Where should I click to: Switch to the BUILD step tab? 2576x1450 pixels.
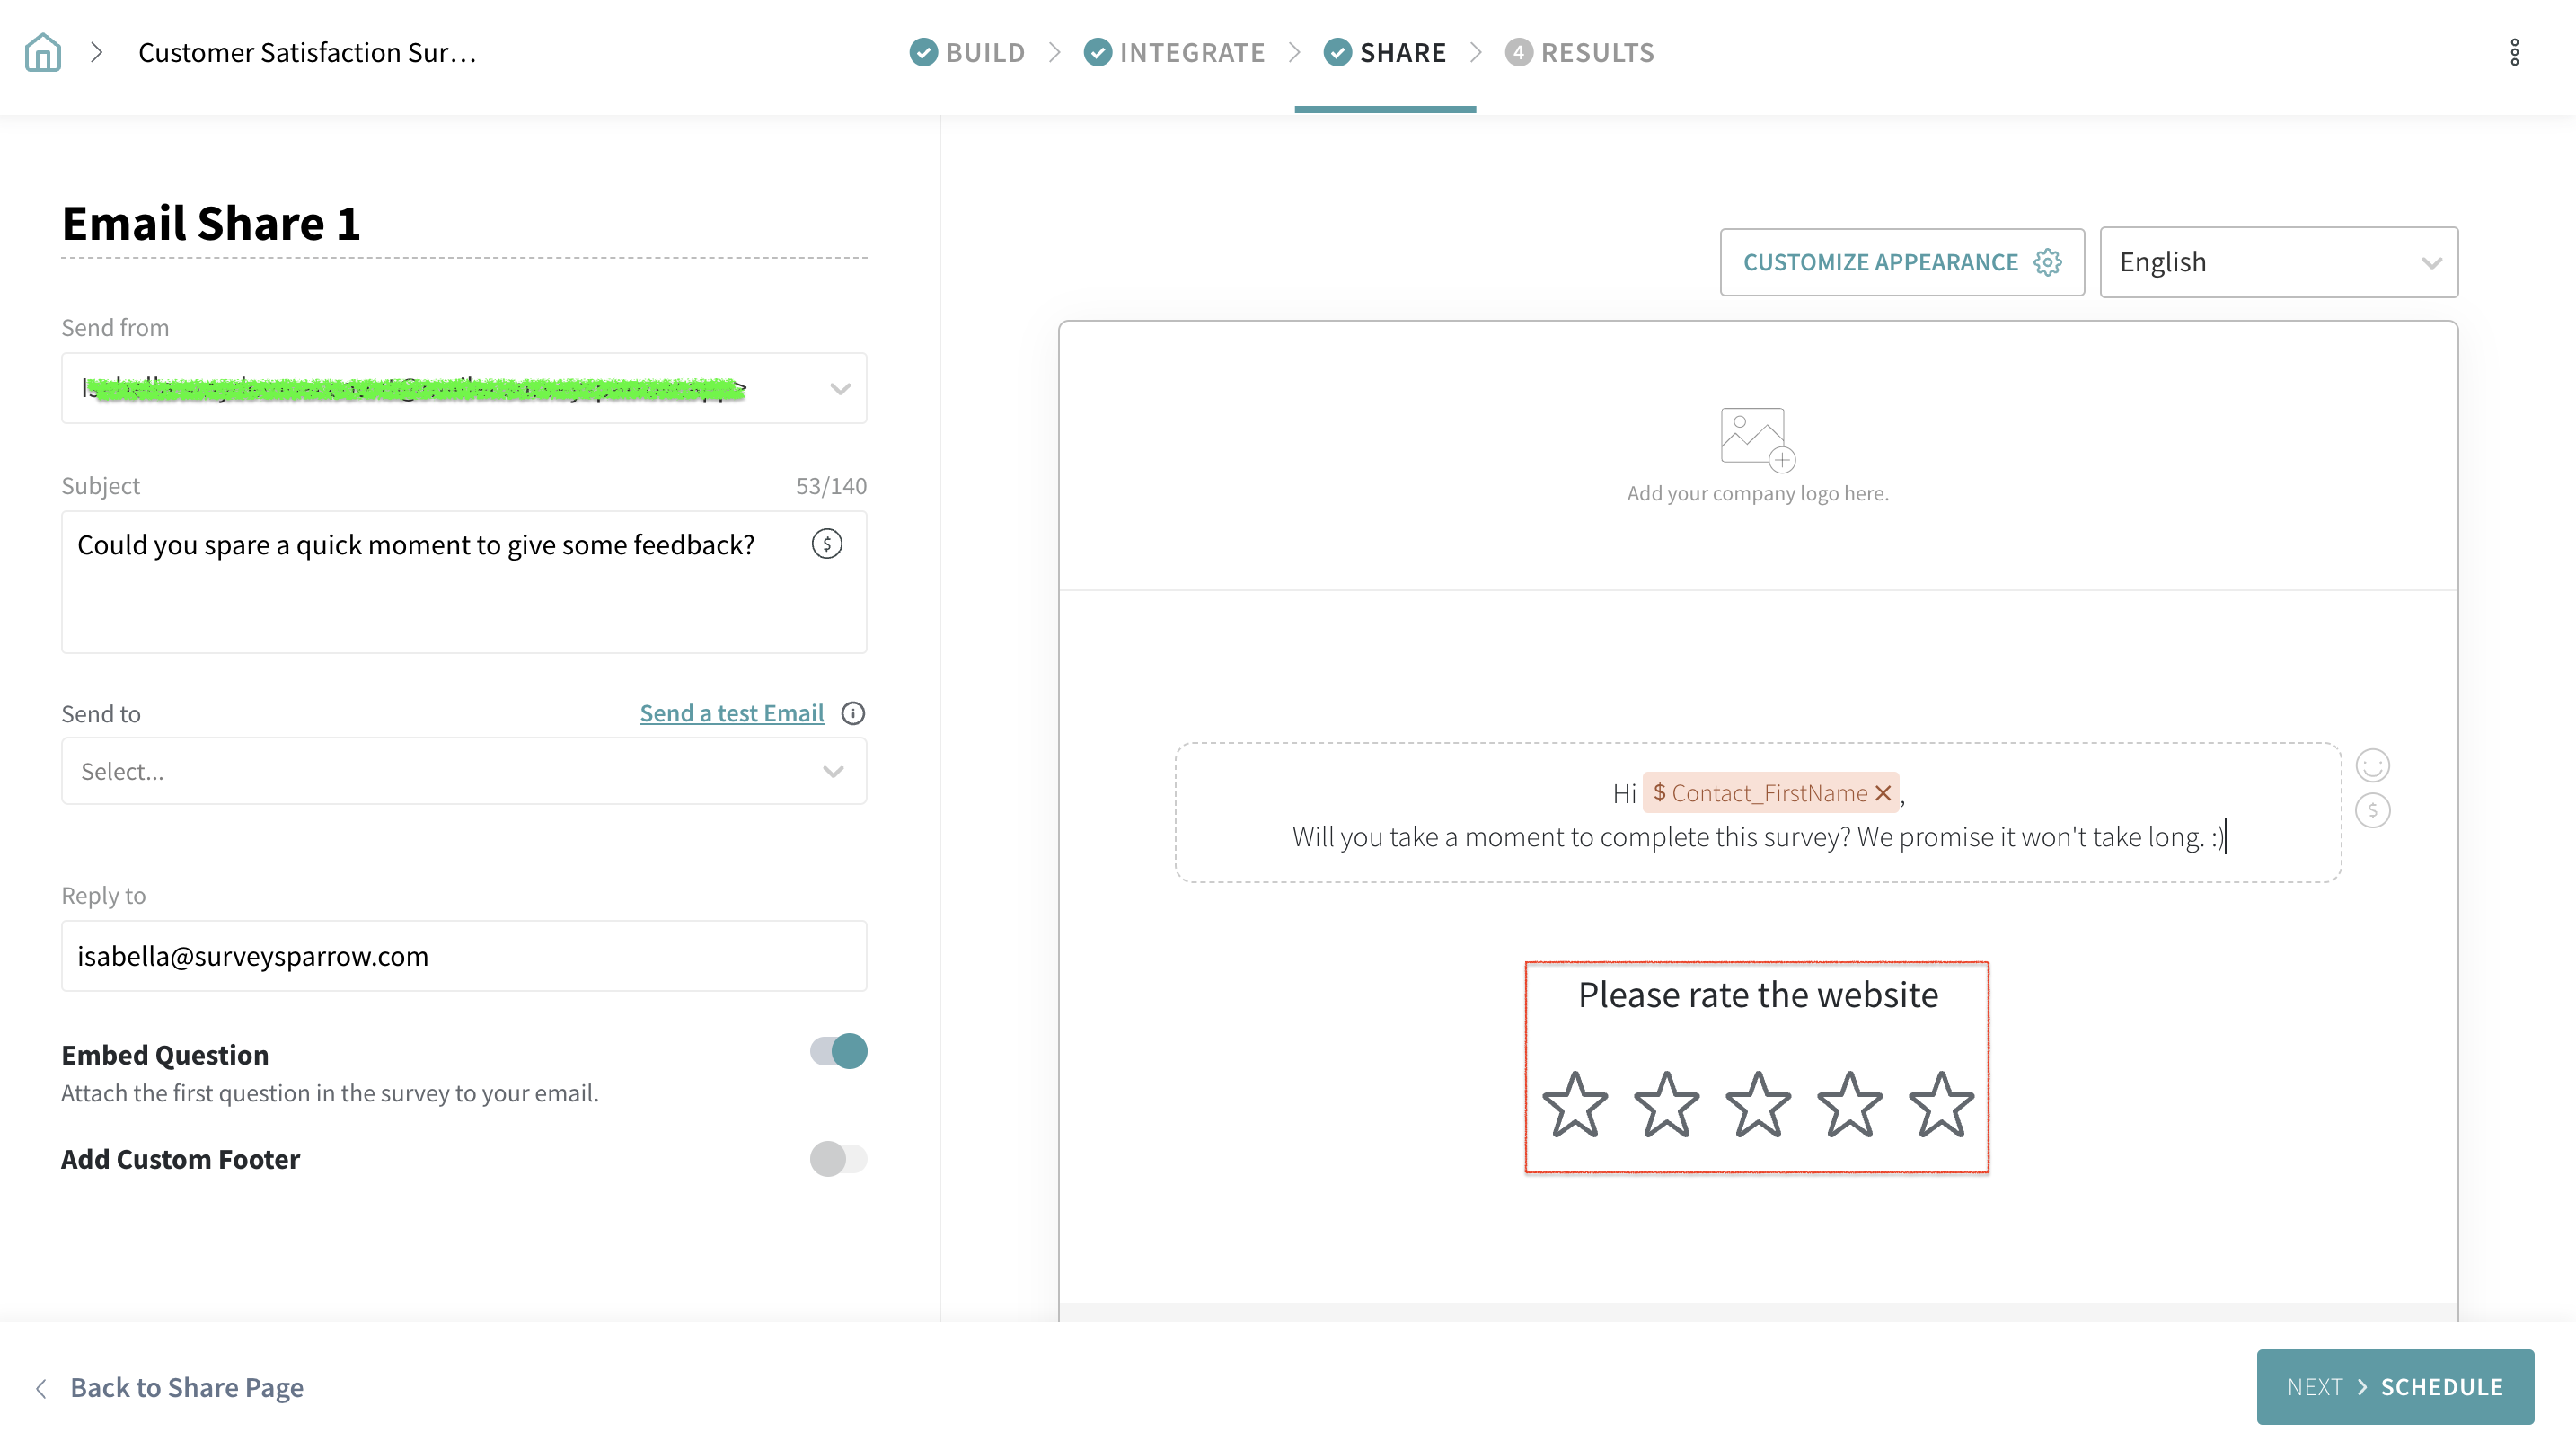967,52
